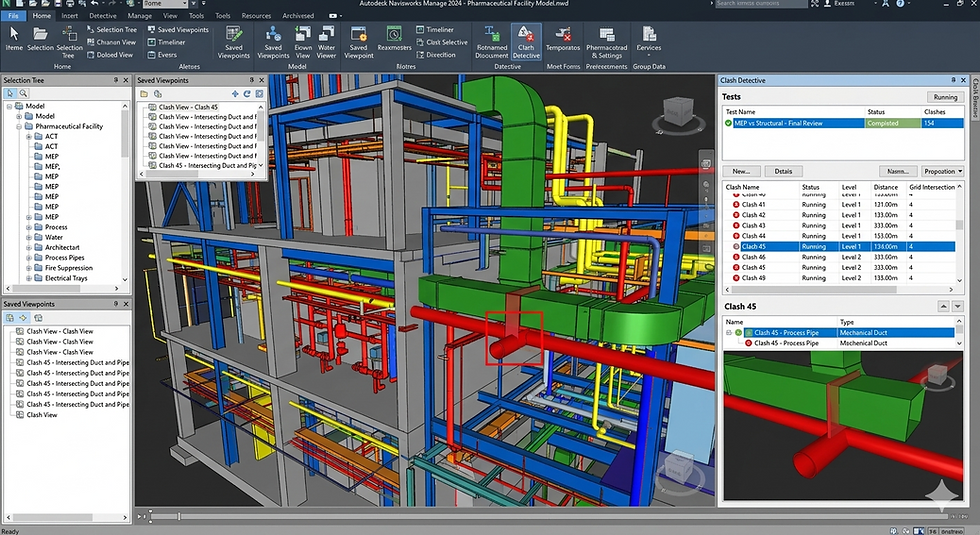Click the search input field in title bar

(x=761, y=4)
